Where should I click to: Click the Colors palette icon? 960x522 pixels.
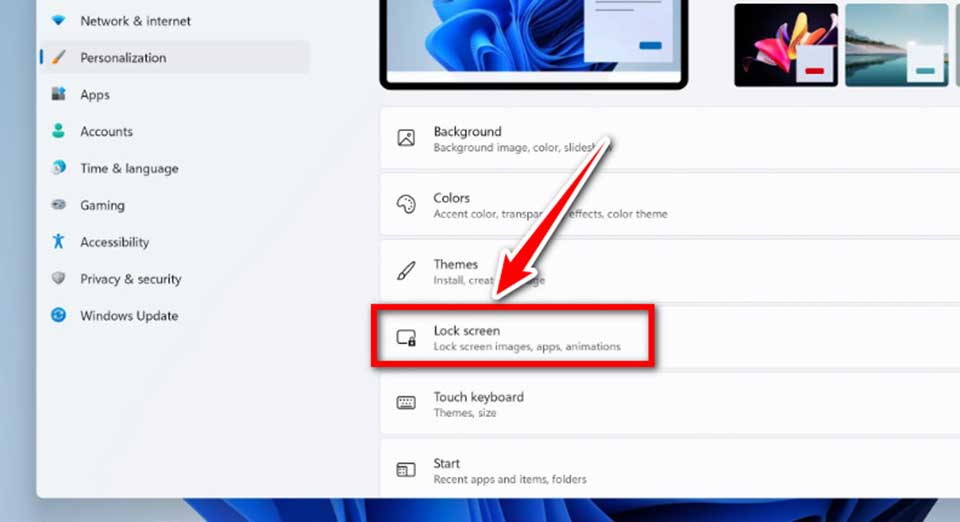(x=406, y=204)
